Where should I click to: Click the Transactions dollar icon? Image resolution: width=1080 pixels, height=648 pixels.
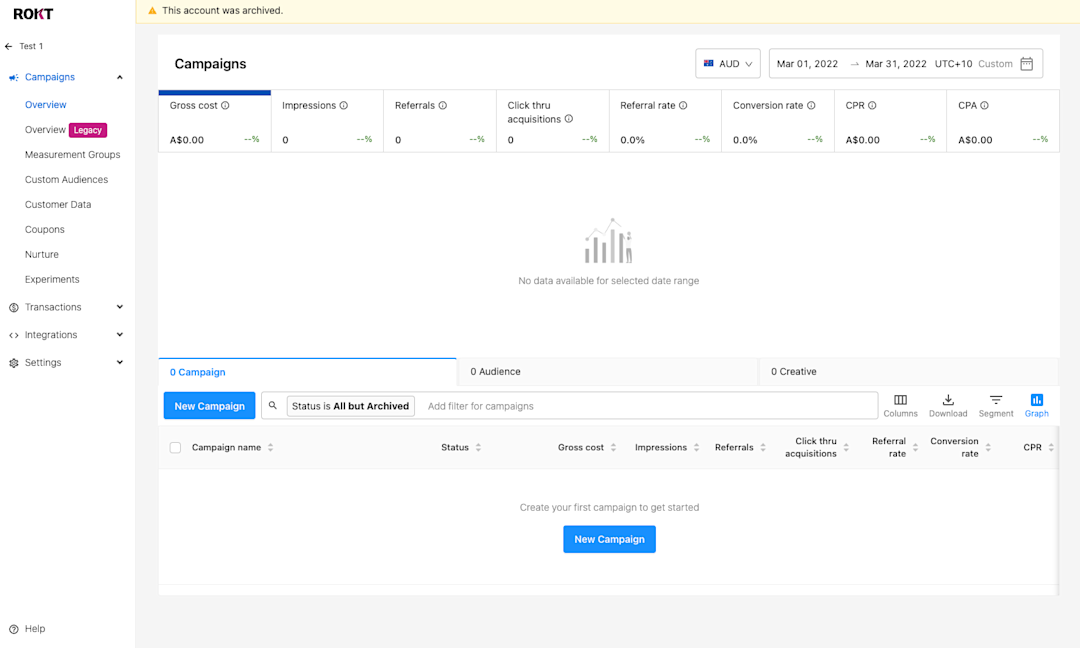pos(14,308)
